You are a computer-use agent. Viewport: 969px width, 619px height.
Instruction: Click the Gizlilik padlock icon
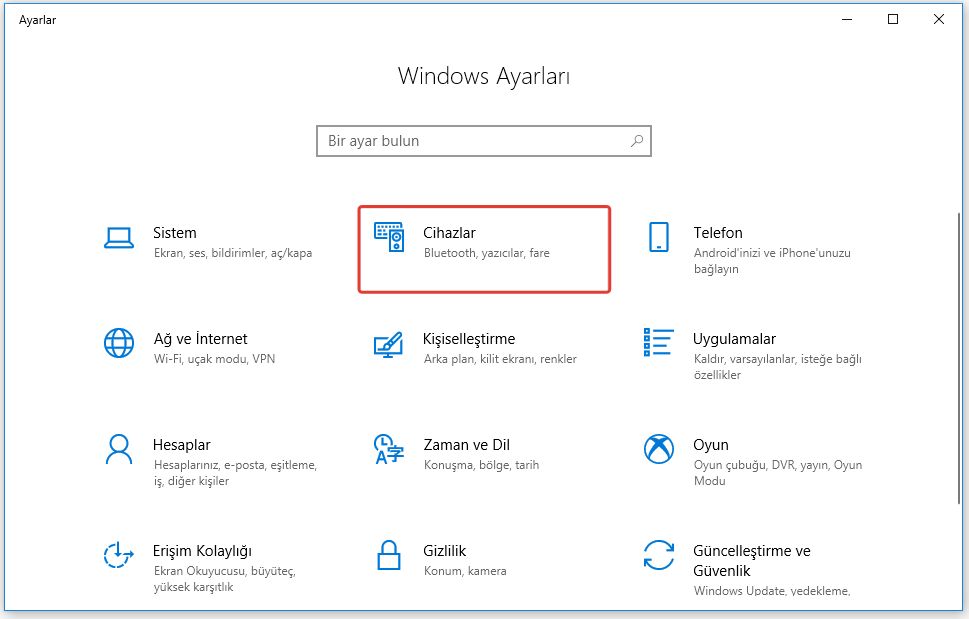pos(388,555)
